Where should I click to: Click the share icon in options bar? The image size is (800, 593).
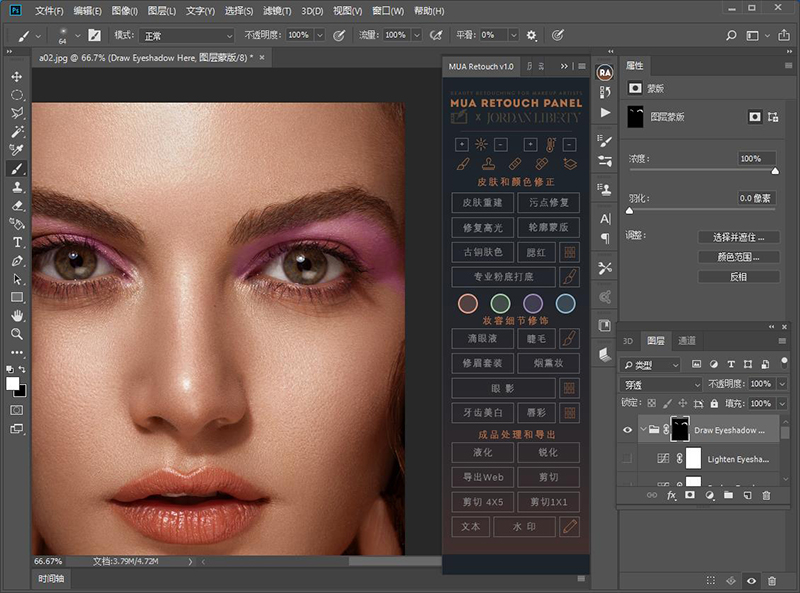784,35
